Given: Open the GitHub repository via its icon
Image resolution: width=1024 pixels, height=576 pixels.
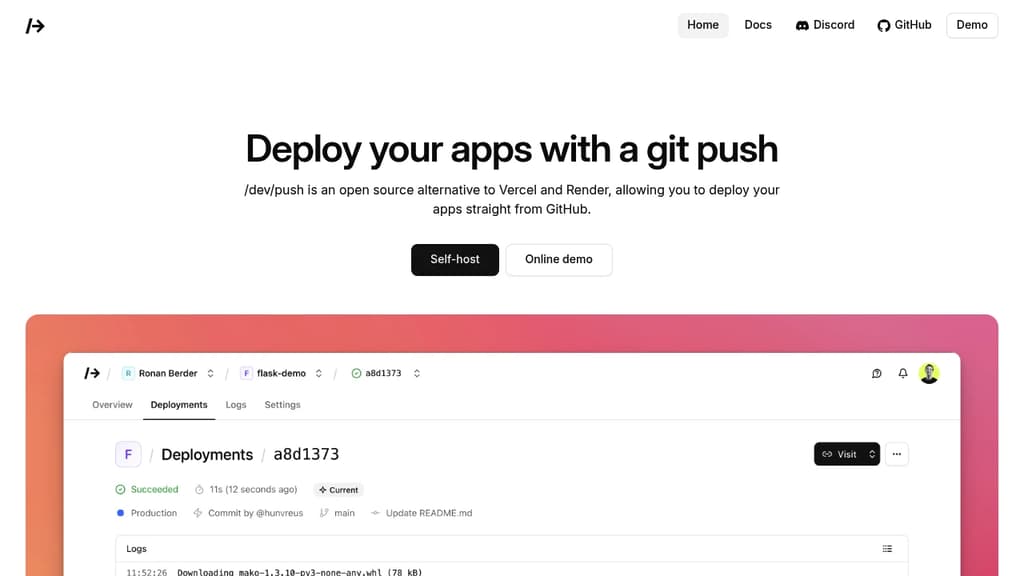Looking at the screenshot, I should pyautogui.click(x=883, y=25).
